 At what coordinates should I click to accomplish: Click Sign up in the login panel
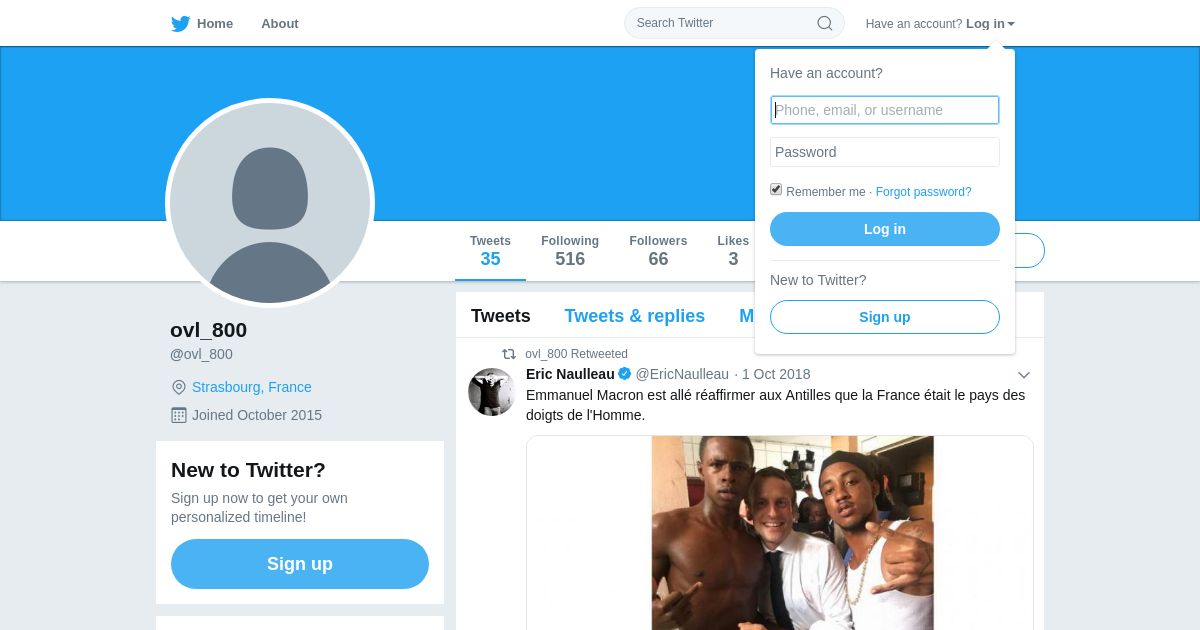click(884, 317)
